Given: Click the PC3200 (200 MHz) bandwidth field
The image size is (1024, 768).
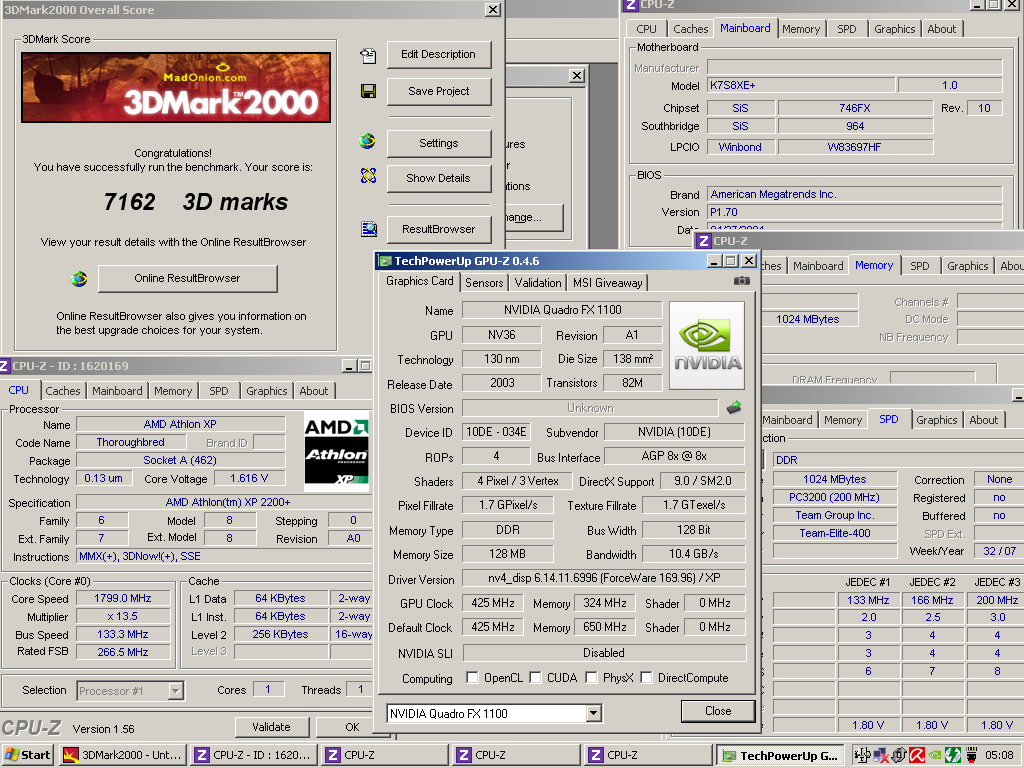Looking at the screenshot, I should 835,497.
